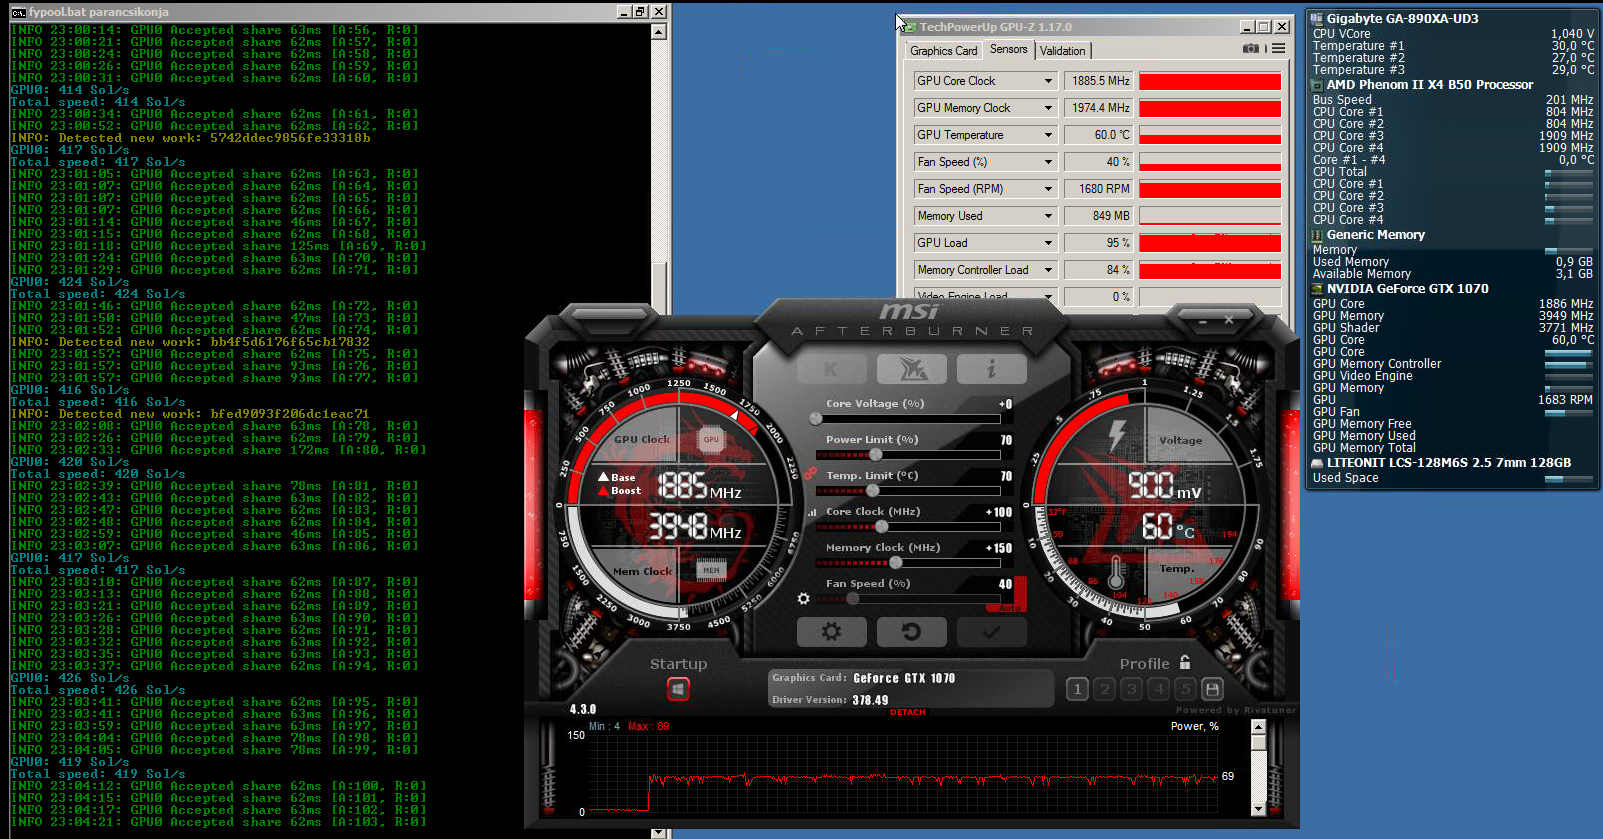Open the curve editor icon beside Core Clock
The image size is (1603, 839).
(x=812, y=512)
